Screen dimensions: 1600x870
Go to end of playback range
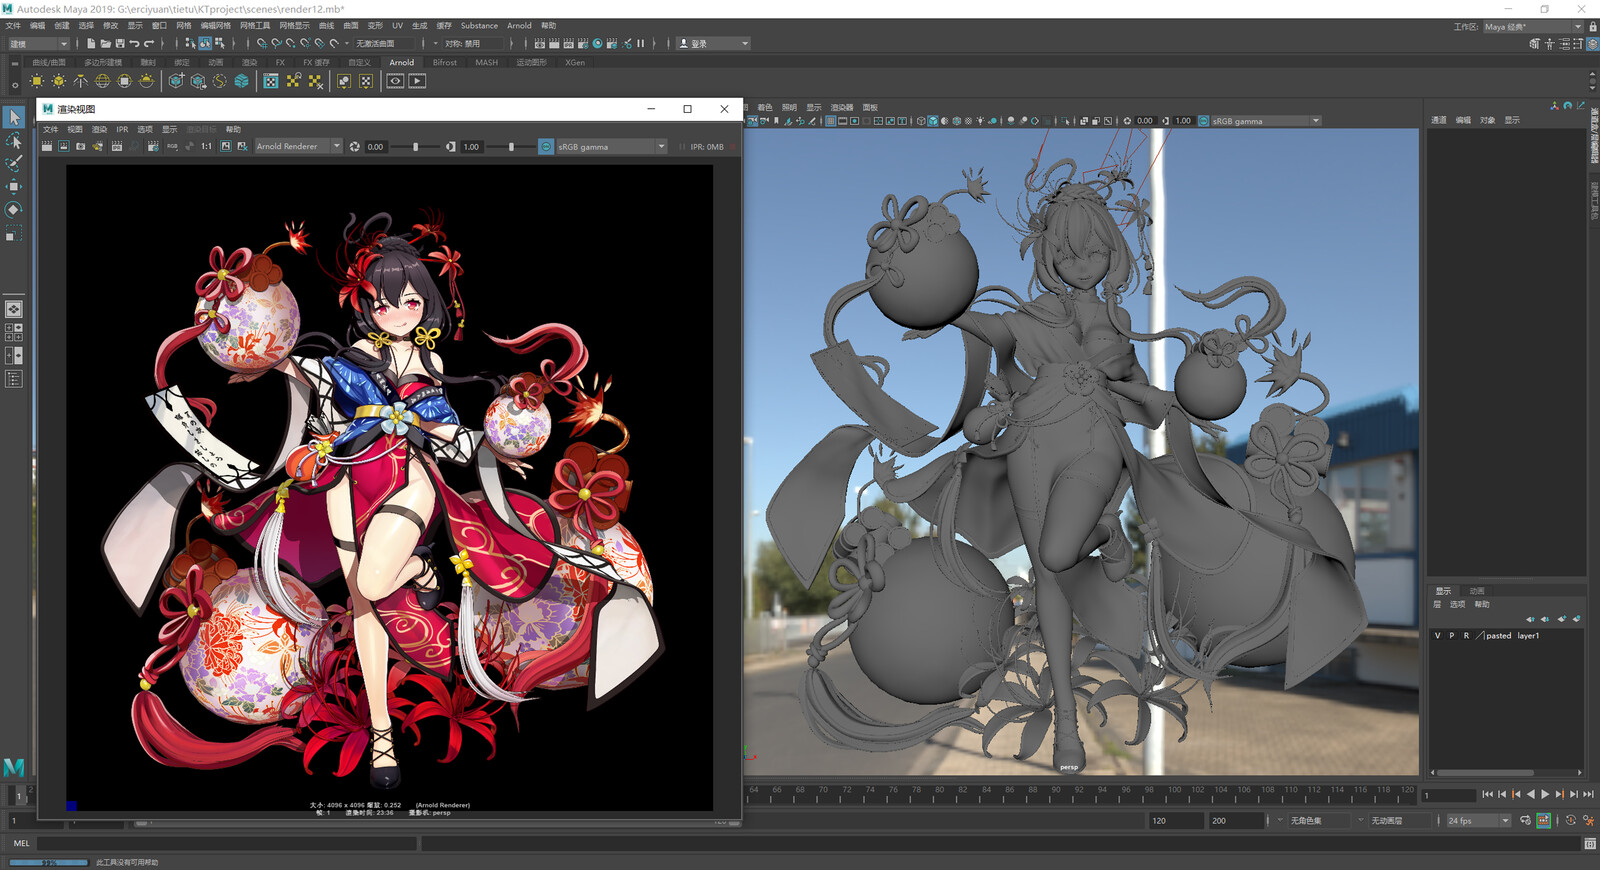click(x=1588, y=794)
